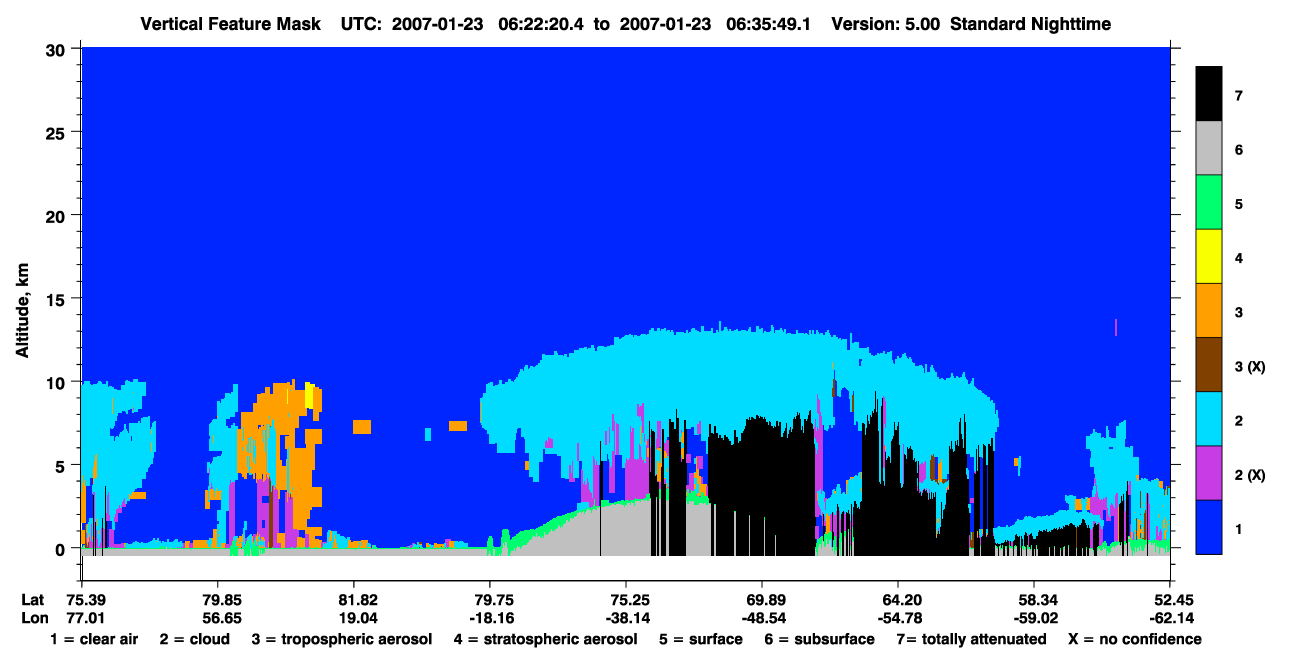1300x667 pixels.
Task: Click the 'X = no confidence' key text
Action: point(1135,639)
